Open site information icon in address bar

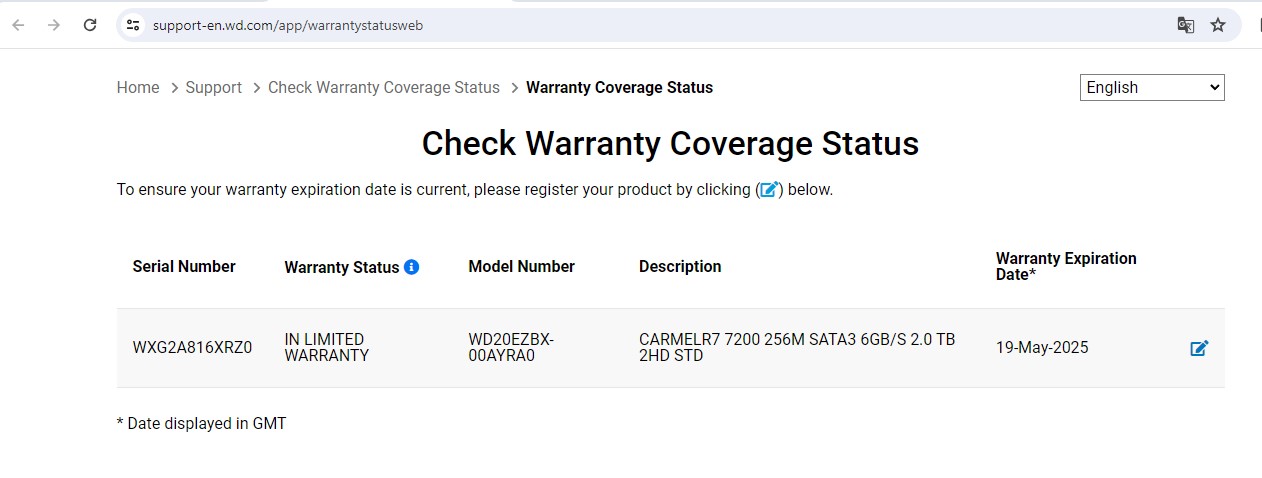(x=133, y=25)
